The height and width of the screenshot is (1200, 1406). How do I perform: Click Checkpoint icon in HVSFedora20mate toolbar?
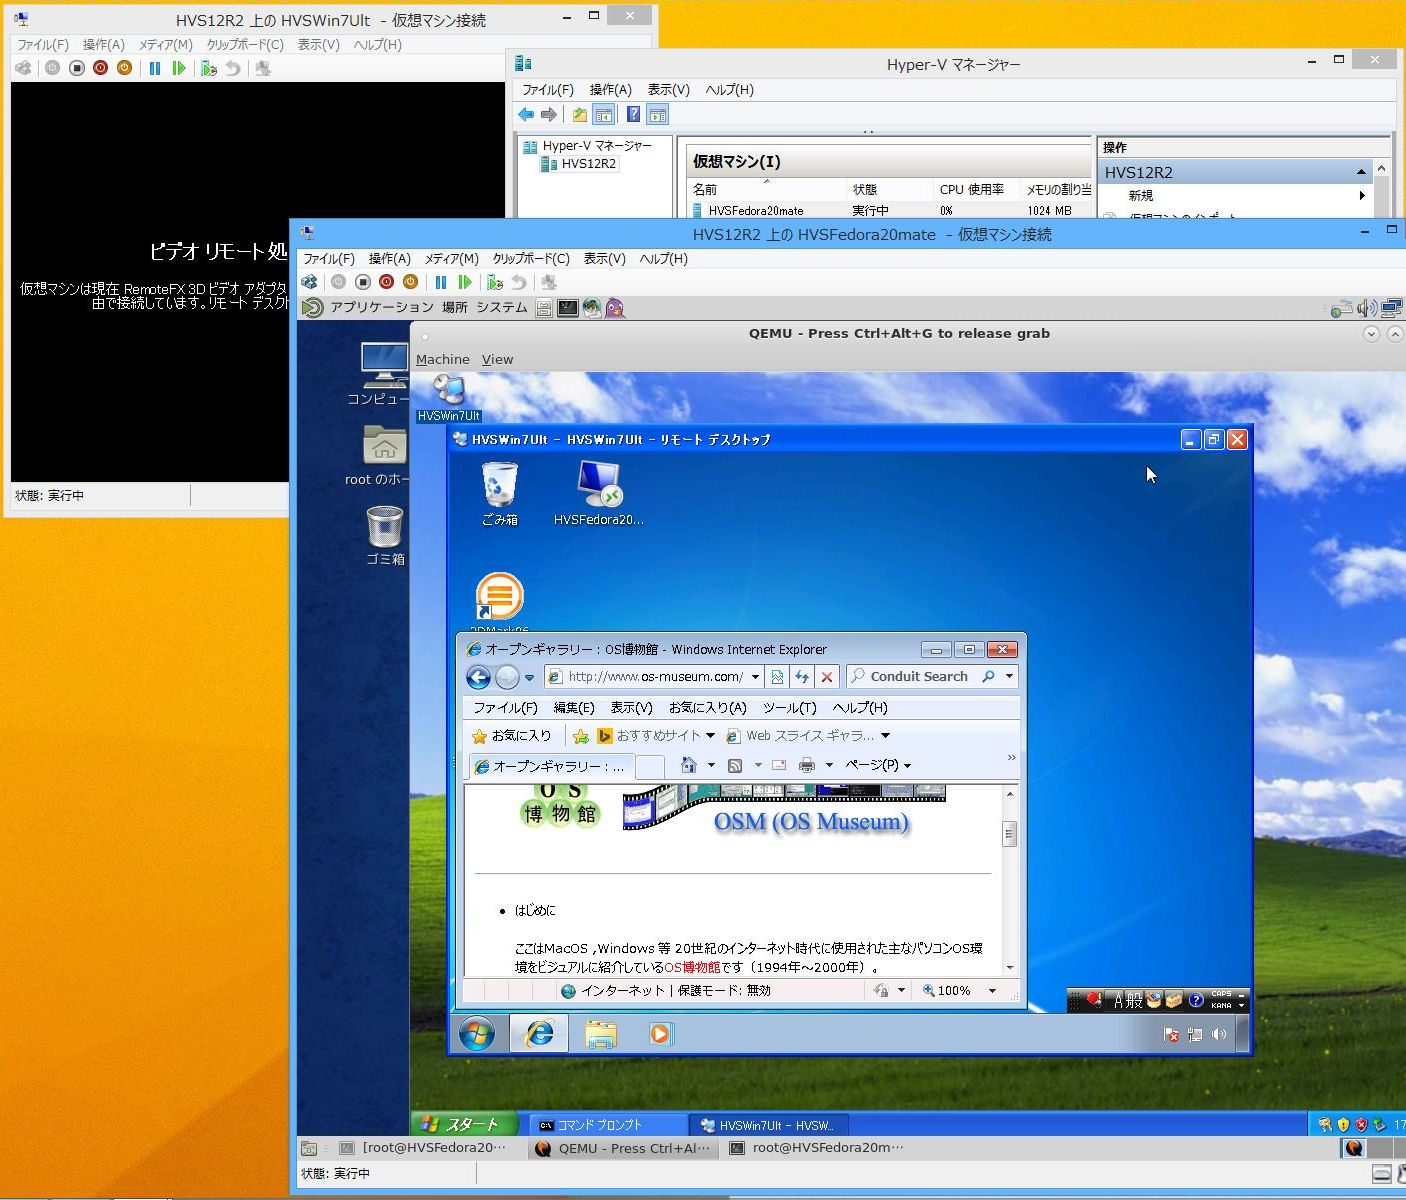(494, 282)
